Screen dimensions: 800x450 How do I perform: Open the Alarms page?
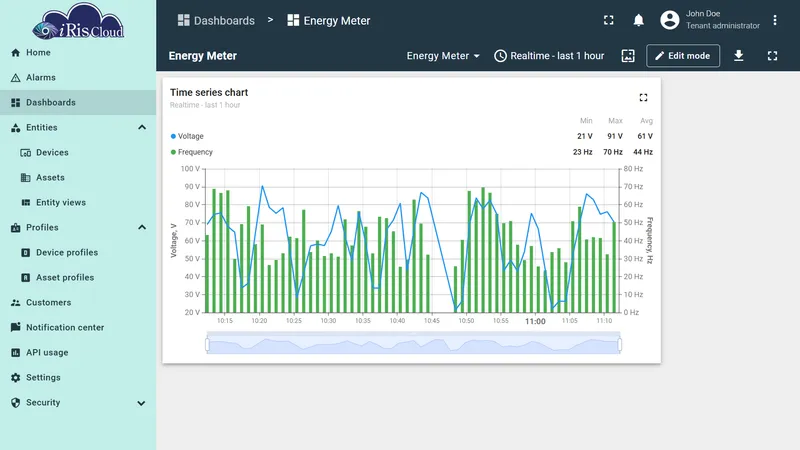click(78, 78)
